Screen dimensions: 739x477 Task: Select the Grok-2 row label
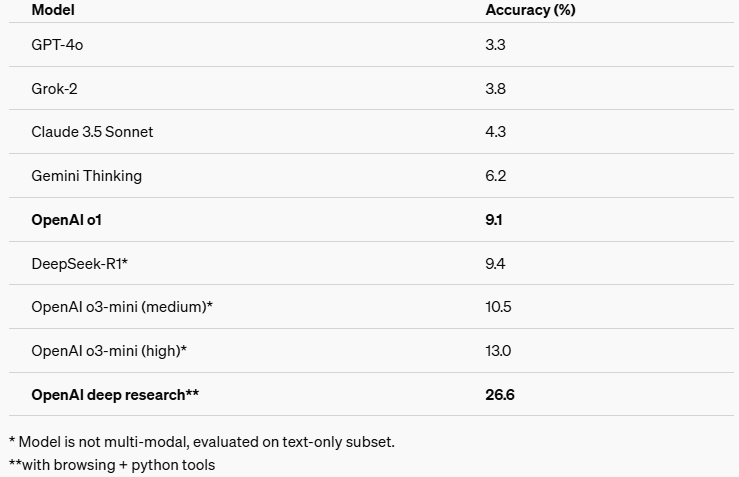pyautogui.click(x=54, y=89)
